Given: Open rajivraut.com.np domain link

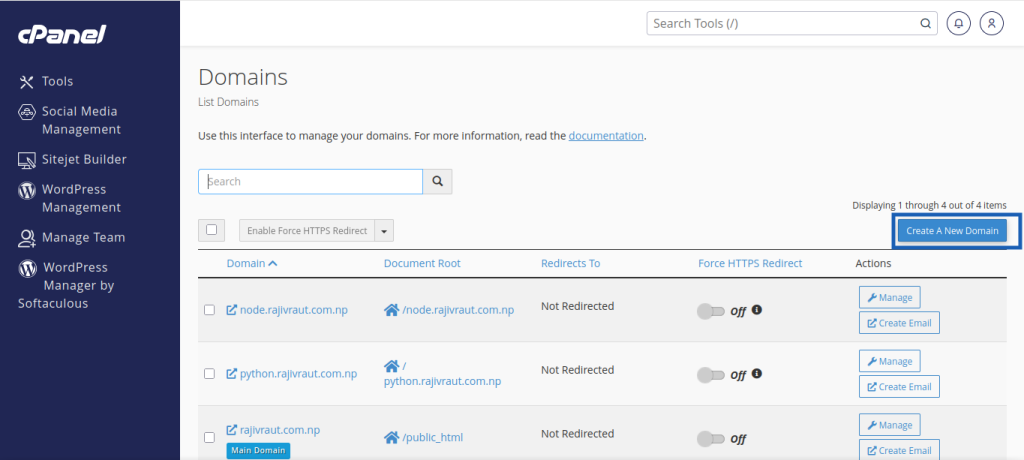Looking at the screenshot, I should (280, 430).
